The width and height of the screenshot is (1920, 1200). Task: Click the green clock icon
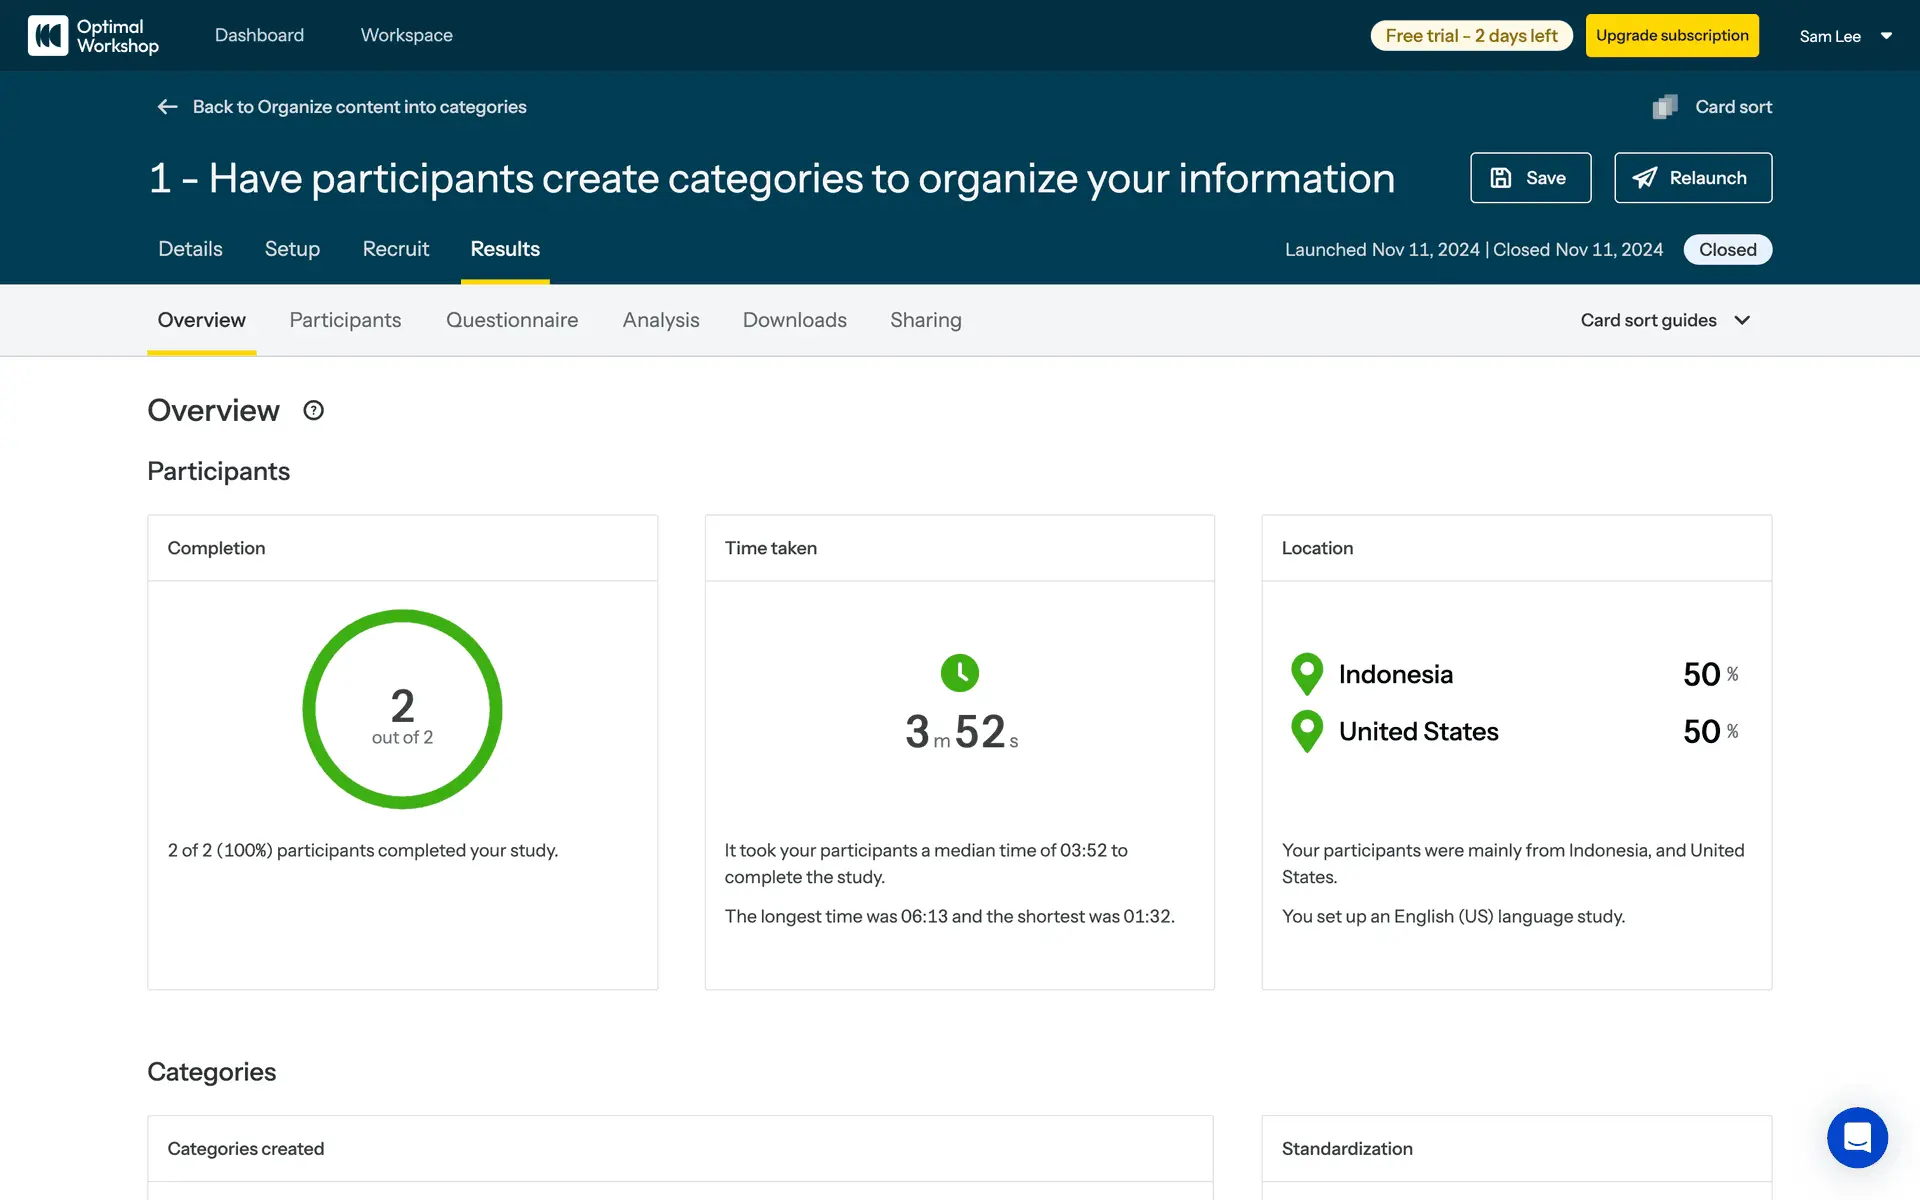point(959,673)
